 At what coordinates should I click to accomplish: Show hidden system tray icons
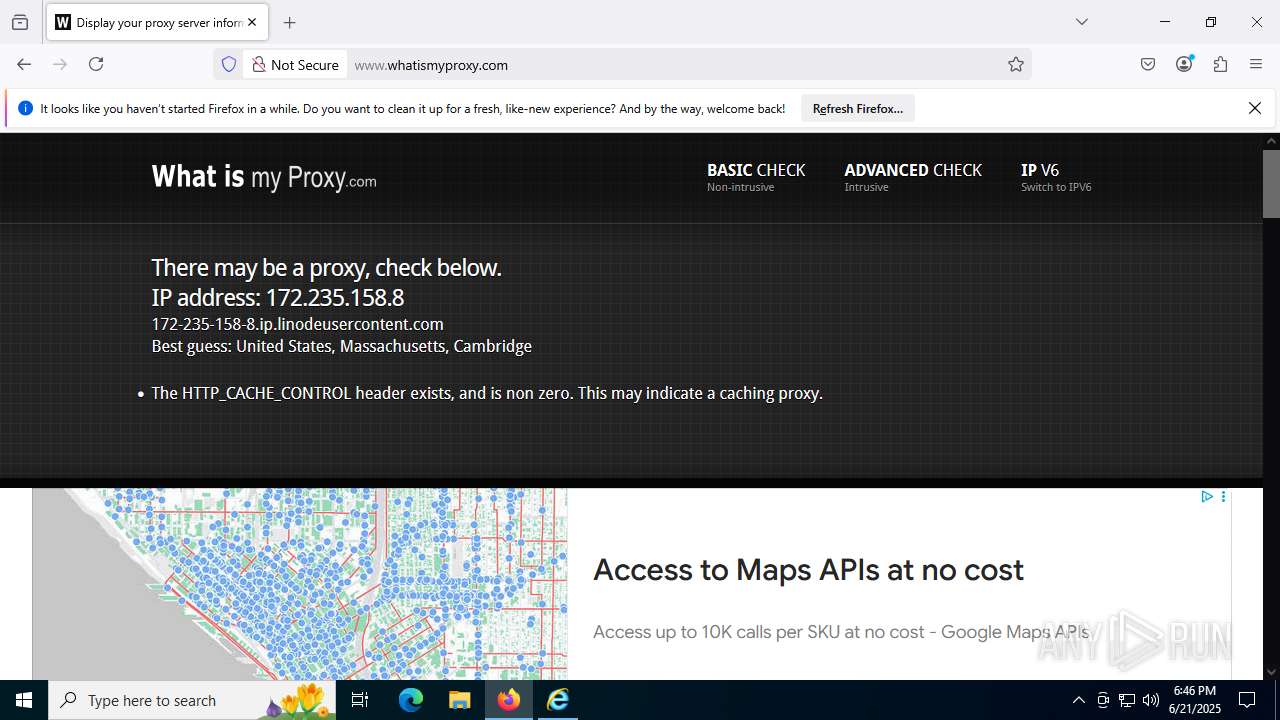pos(1078,700)
